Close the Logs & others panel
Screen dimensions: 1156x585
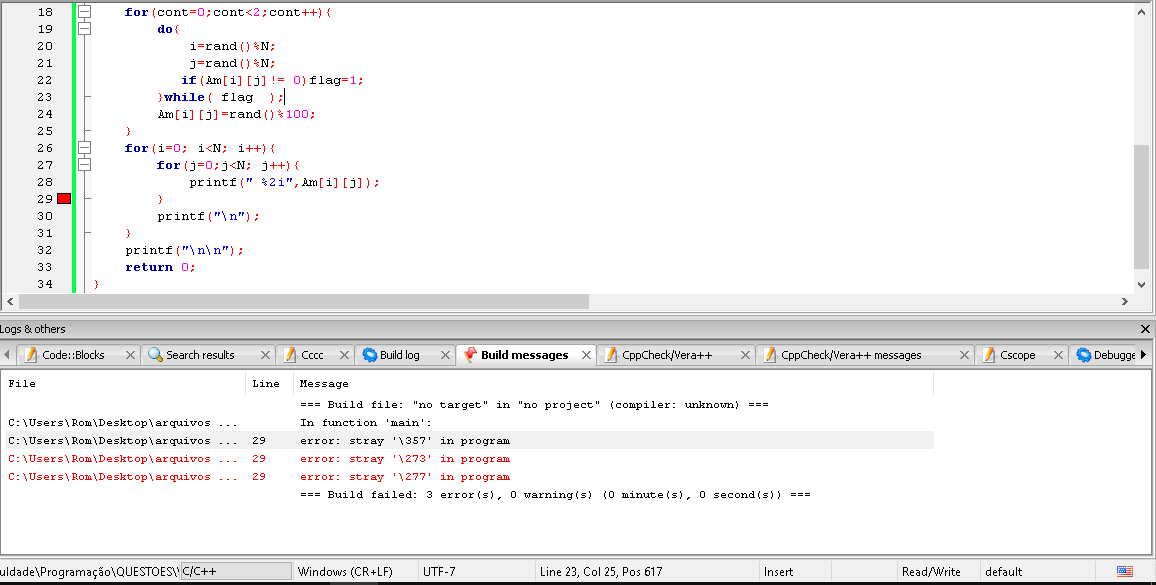click(x=1145, y=329)
